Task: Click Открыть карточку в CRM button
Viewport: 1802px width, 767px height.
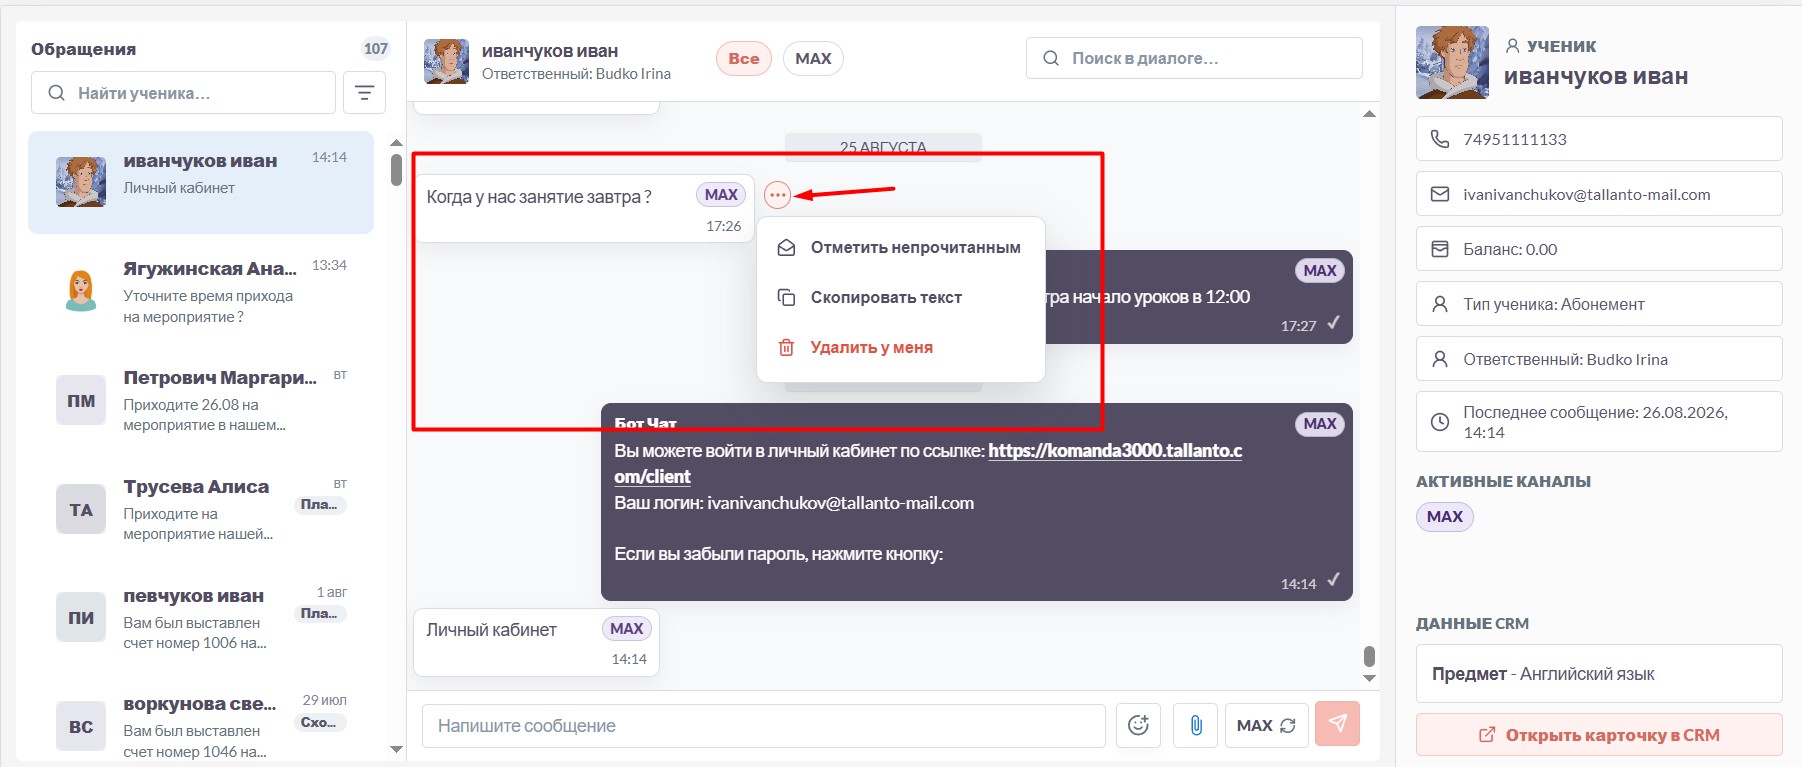Action: 1599,735
